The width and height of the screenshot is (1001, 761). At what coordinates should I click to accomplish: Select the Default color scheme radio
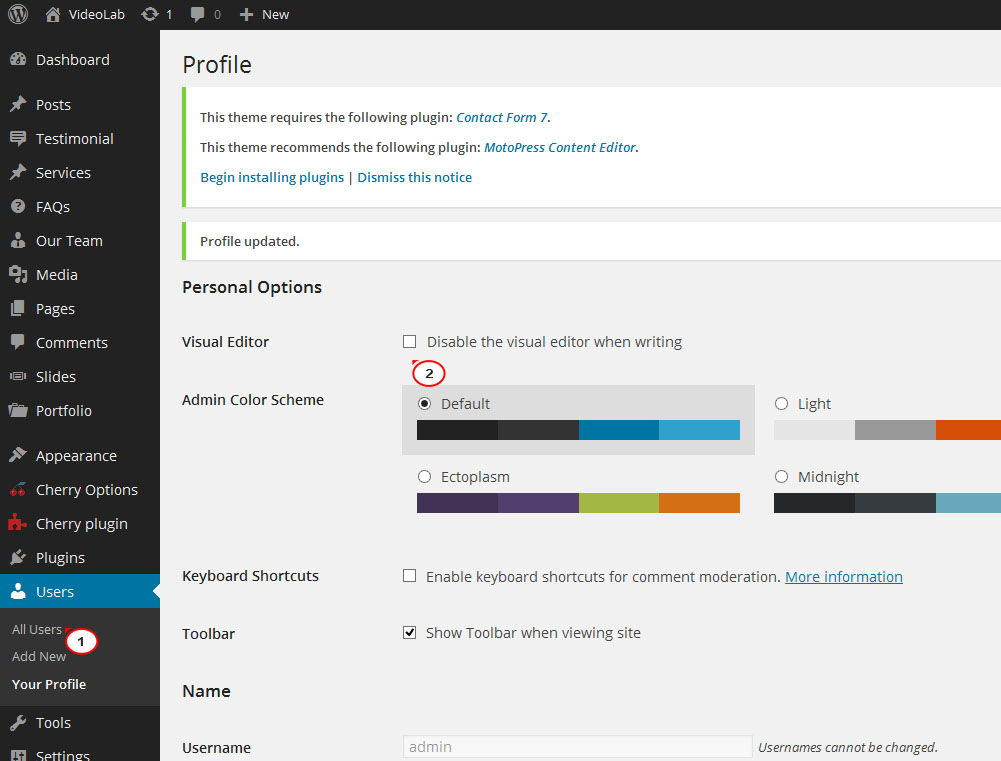tap(425, 403)
